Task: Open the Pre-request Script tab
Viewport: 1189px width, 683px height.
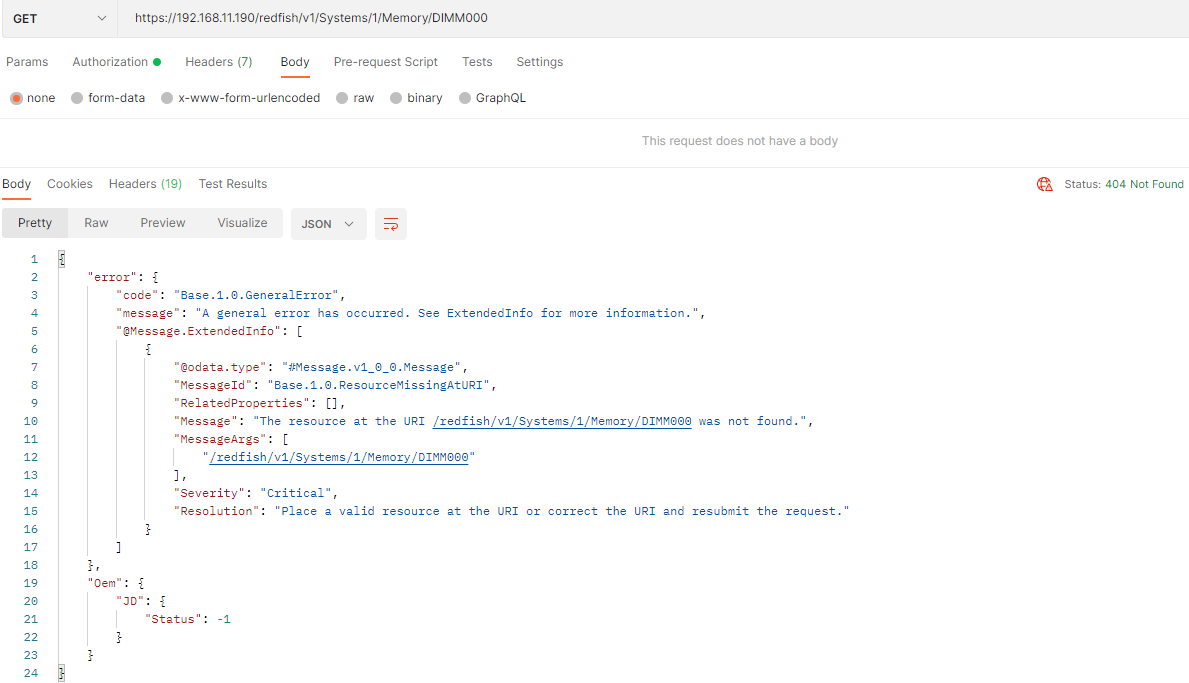Action: [x=385, y=62]
